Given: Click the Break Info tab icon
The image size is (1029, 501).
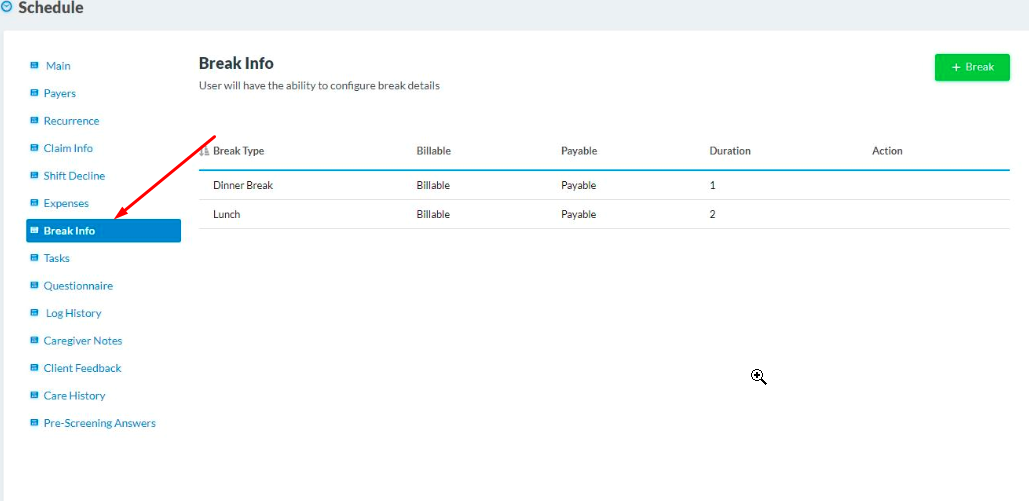Looking at the screenshot, I should 35,231.
